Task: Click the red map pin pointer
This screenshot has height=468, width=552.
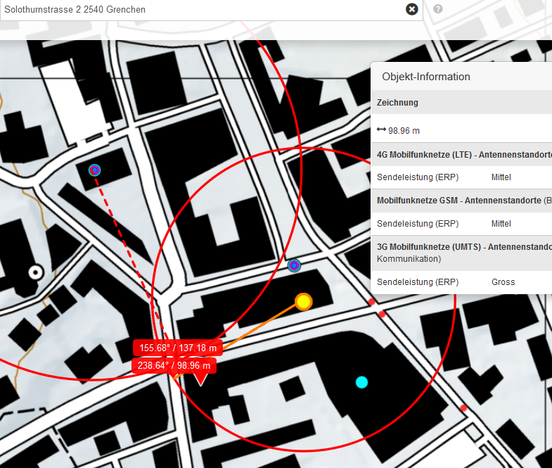Action: [x=201, y=380]
